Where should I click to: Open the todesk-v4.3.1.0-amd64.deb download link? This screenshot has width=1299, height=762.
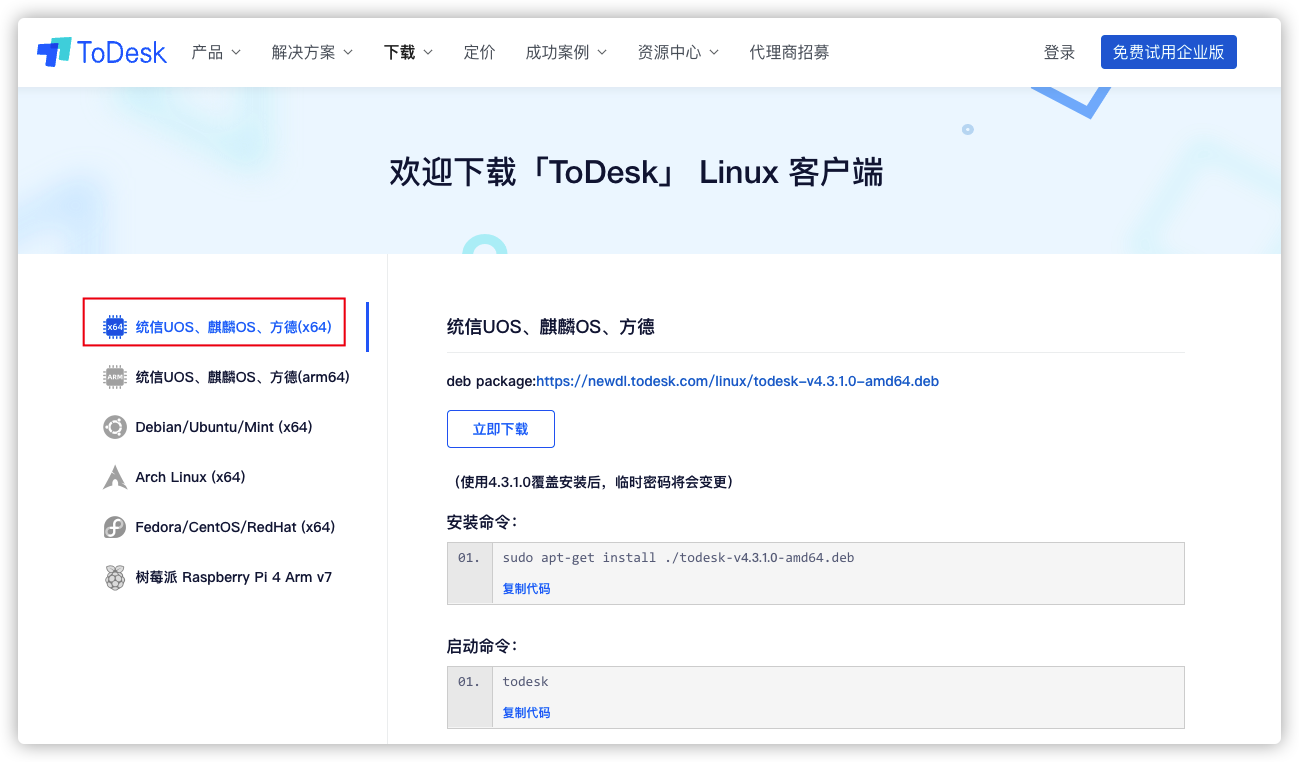click(738, 381)
